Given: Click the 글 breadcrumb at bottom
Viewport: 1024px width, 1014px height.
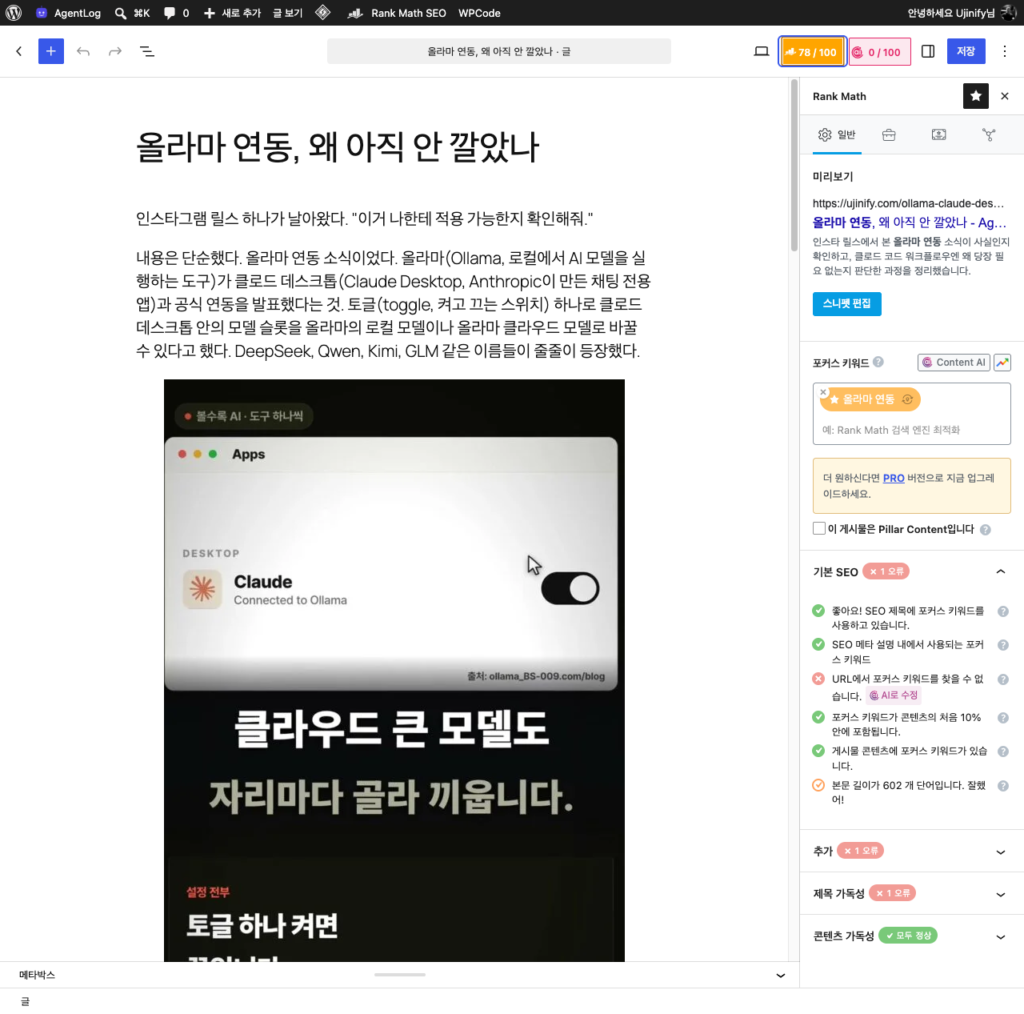Looking at the screenshot, I should coord(25,1001).
